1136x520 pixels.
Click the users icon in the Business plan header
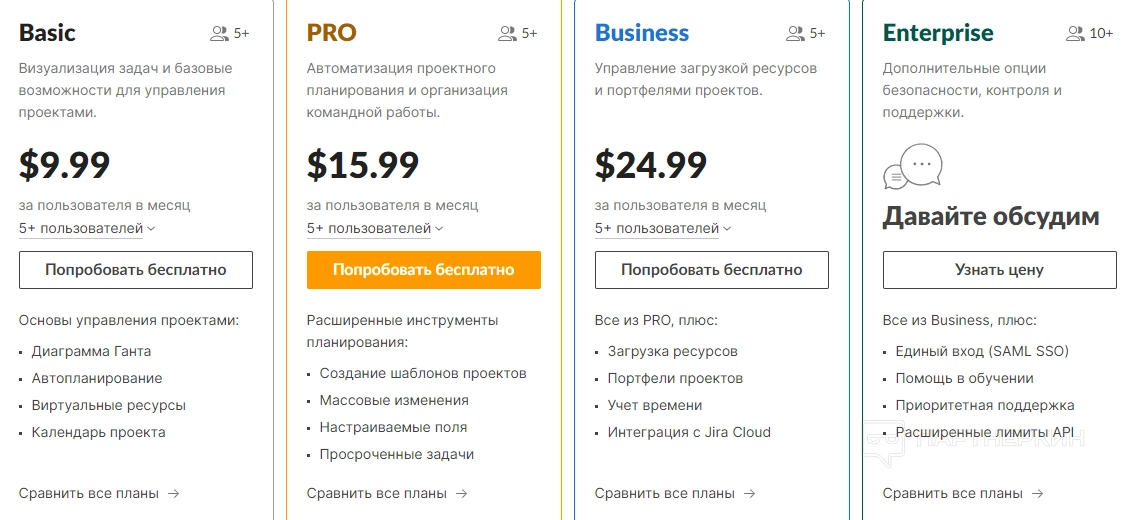pos(795,34)
